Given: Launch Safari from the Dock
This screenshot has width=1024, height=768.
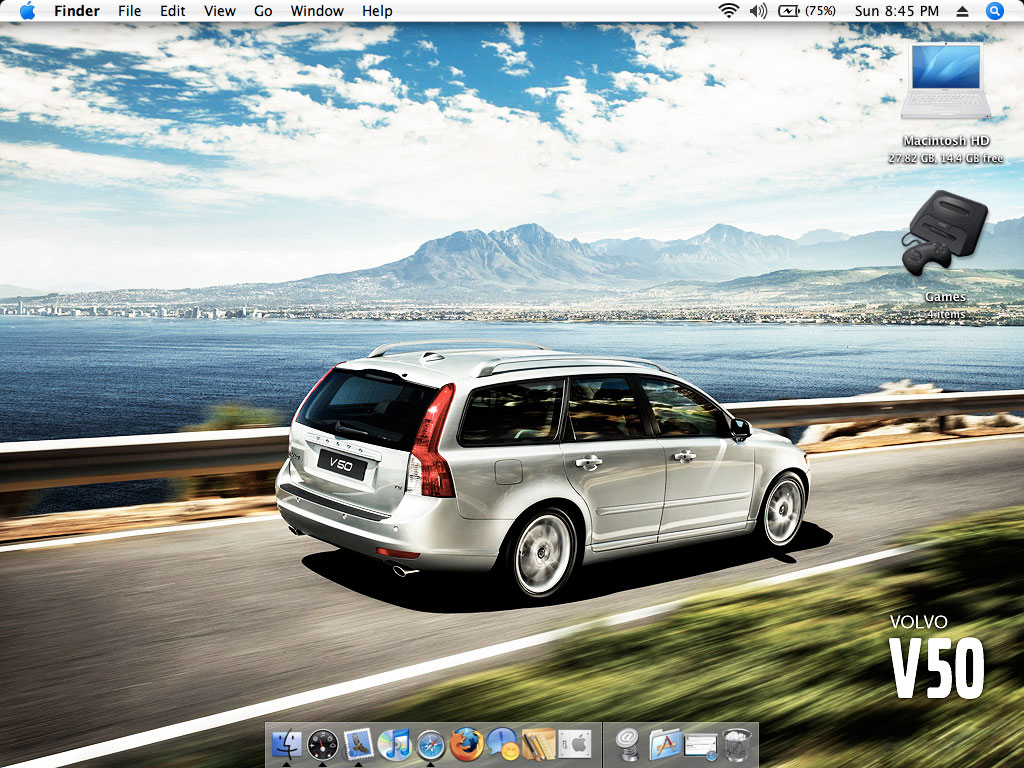Looking at the screenshot, I should tap(430, 744).
